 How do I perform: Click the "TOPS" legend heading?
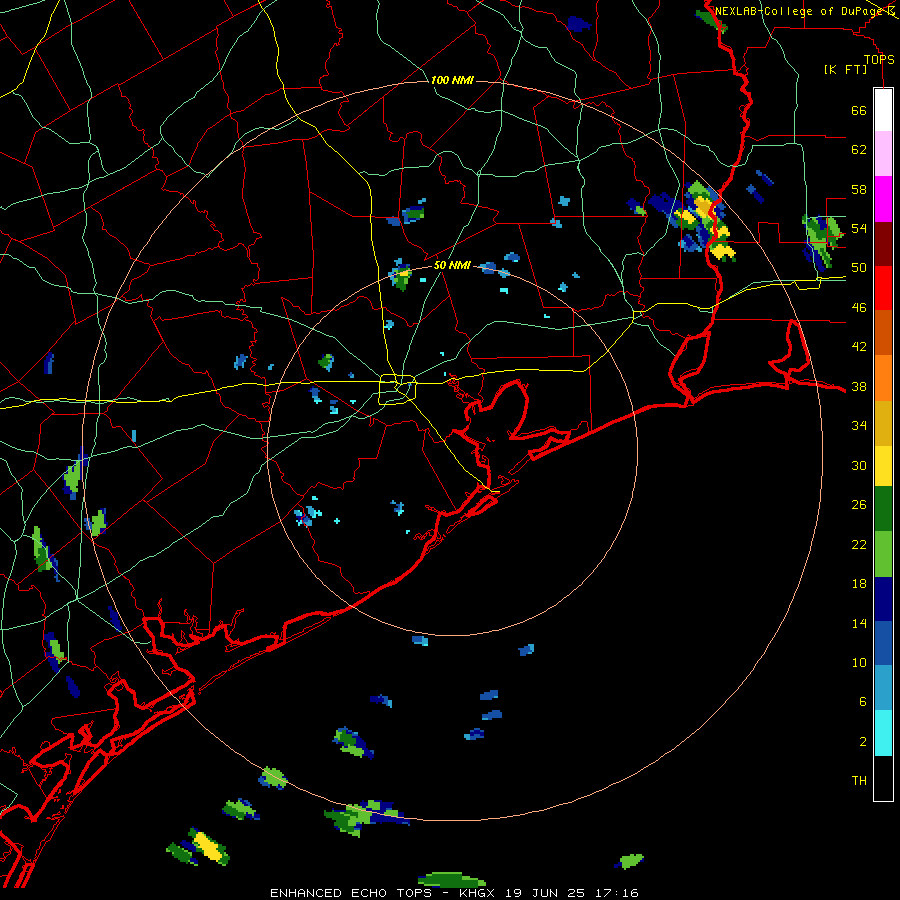point(879,60)
